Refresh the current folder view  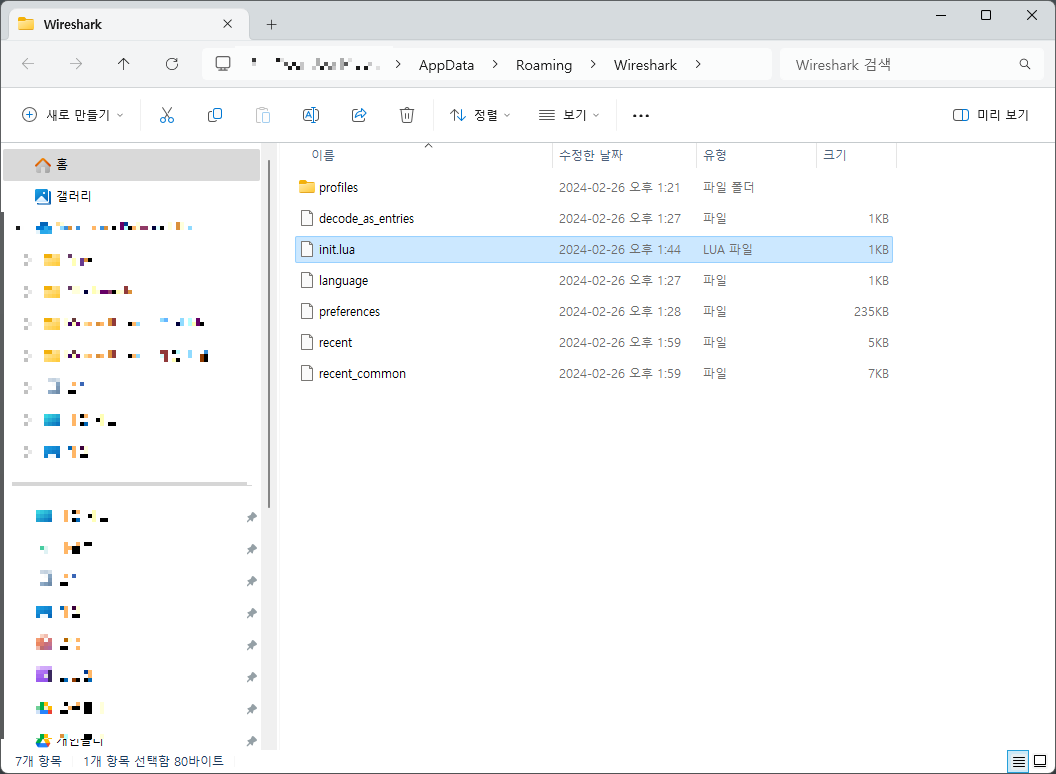[172, 64]
